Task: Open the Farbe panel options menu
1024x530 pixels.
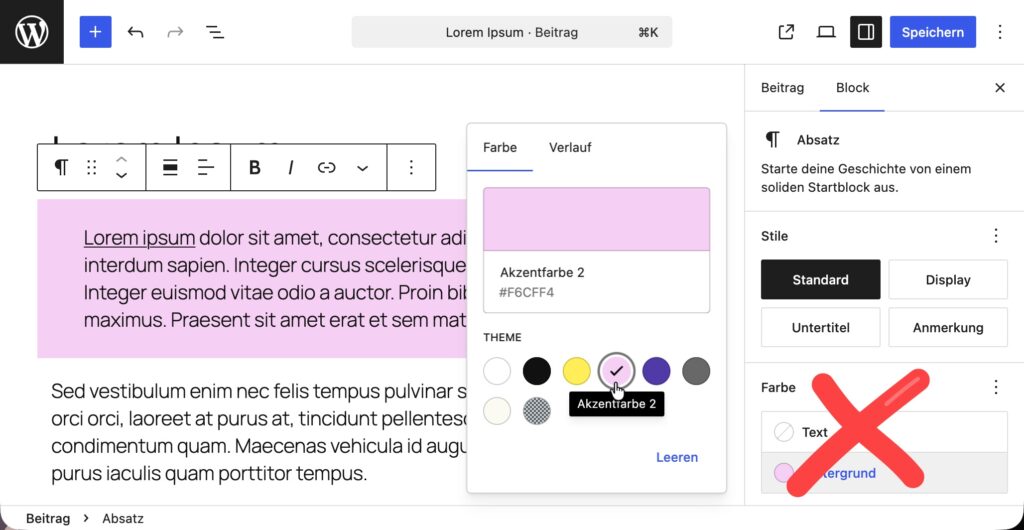Action: point(996,387)
